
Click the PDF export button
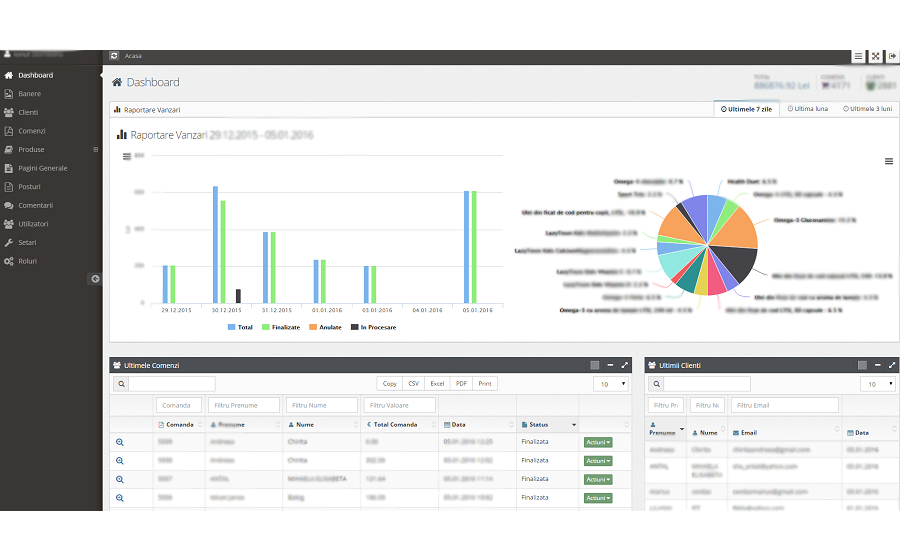[x=461, y=383]
